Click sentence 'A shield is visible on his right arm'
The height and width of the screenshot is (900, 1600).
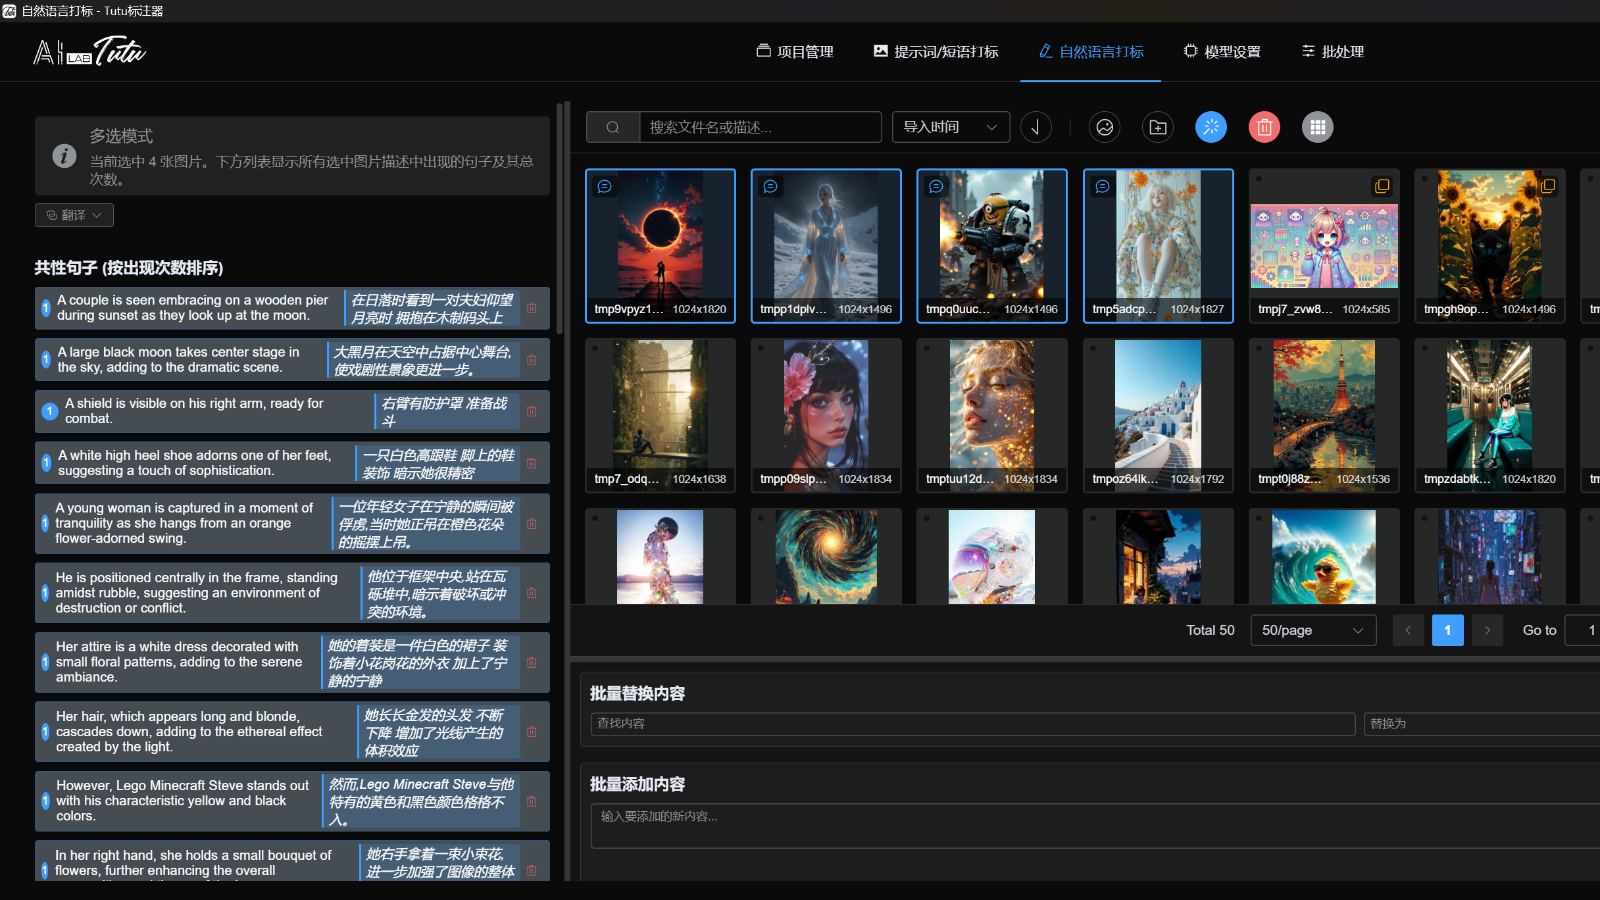[194, 411]
